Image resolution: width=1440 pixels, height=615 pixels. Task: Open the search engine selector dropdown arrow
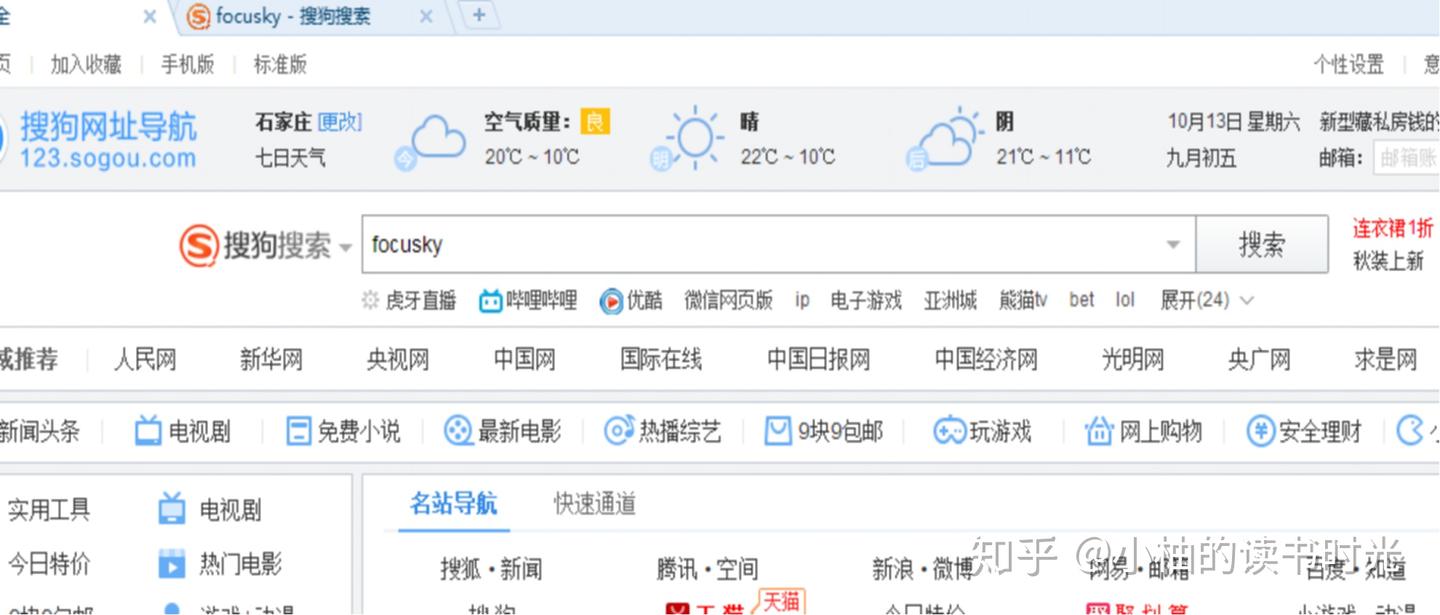(x=345, y=247)
